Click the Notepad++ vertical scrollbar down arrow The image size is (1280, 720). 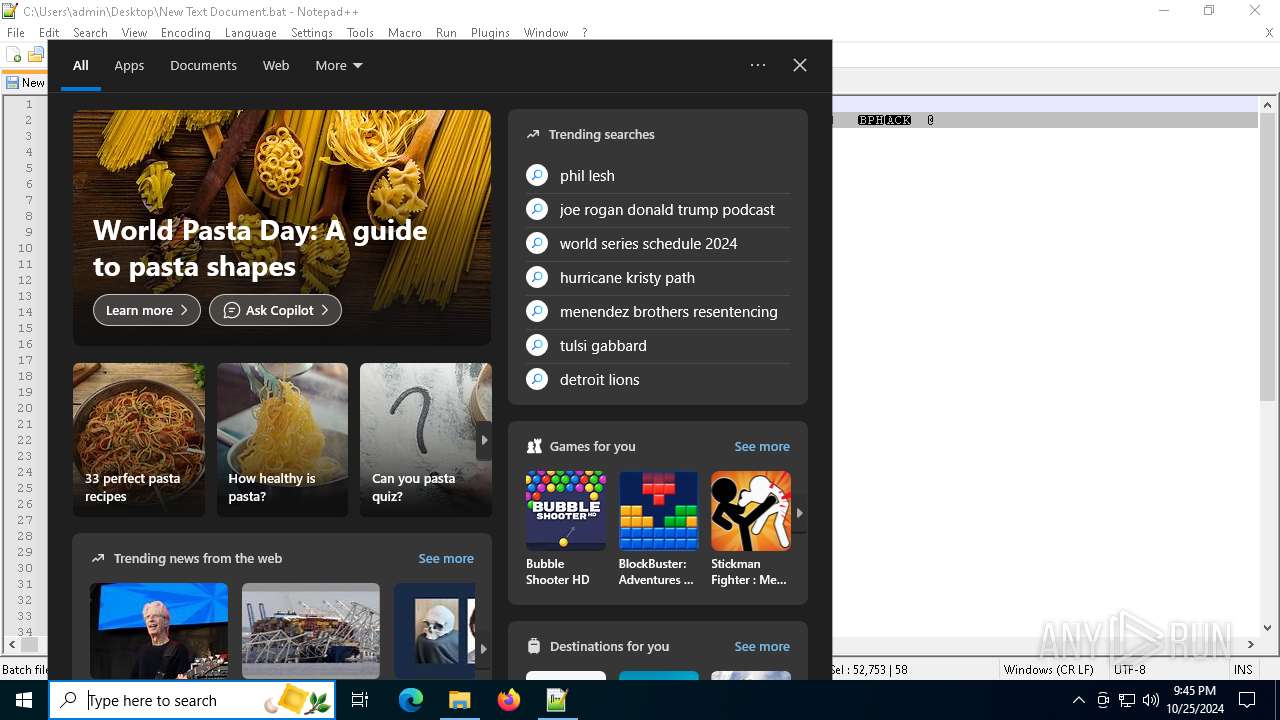pos(1267,628)
